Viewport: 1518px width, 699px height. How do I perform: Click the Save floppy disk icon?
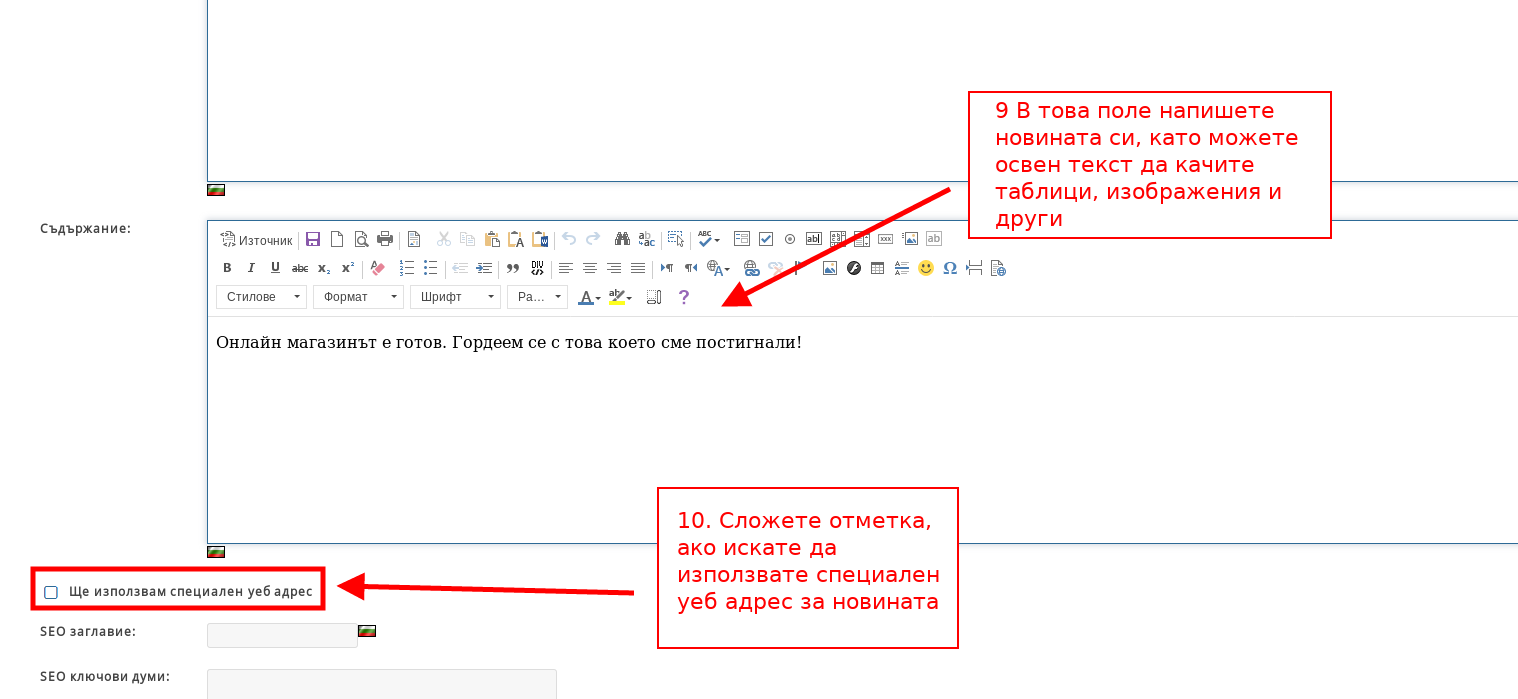313,239
